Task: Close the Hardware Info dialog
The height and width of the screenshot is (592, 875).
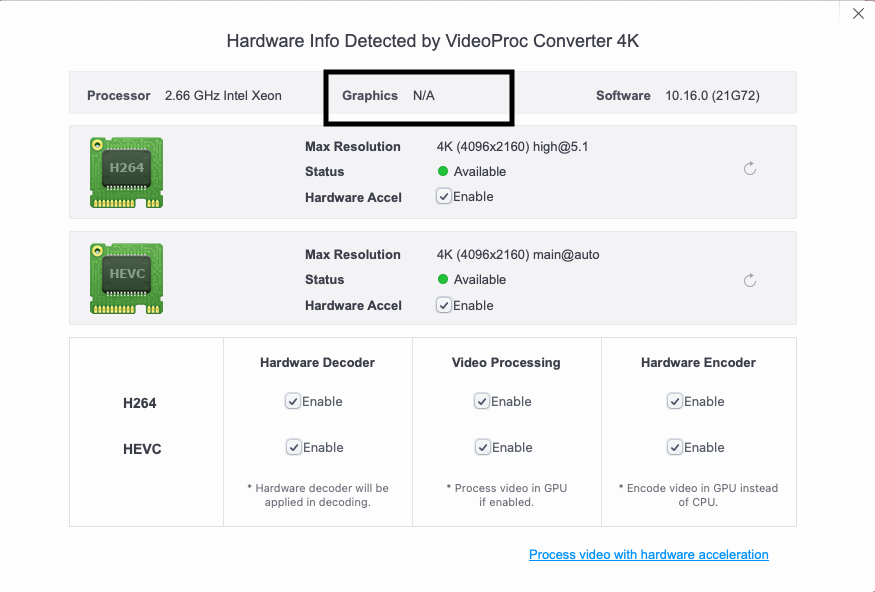Action: tap(858, 13)
